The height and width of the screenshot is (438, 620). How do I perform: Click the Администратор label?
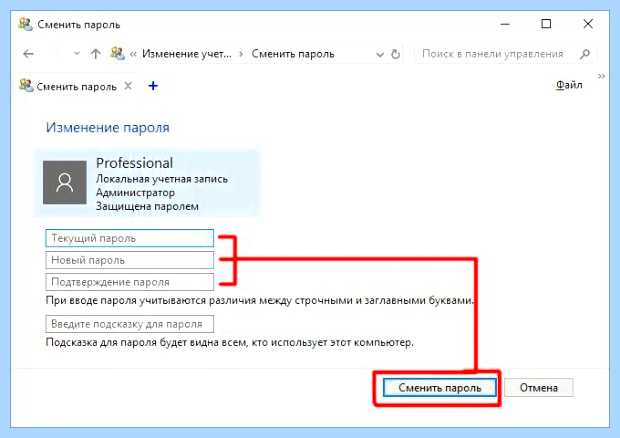click(135, 193)
